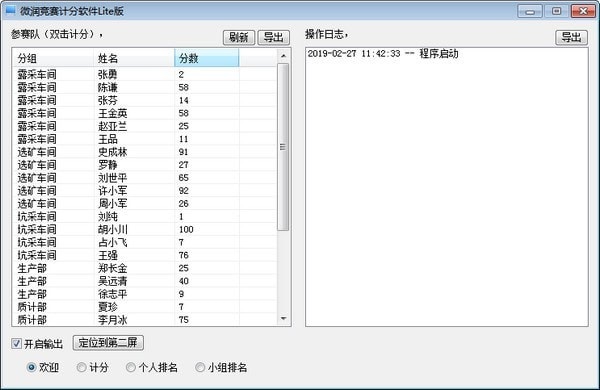Click the team list scrollbar thumb
The height and width of the screenshot is (390, 600).
click(283, 147)
